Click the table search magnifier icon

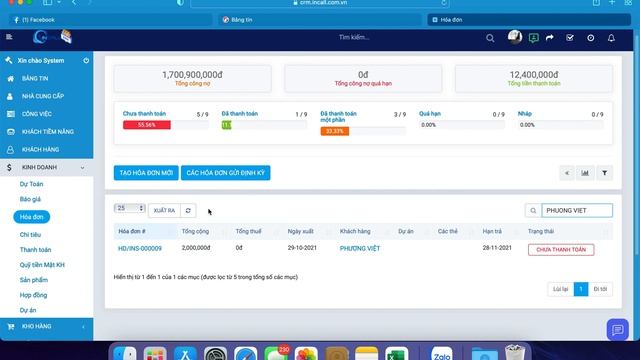point(533,211)
